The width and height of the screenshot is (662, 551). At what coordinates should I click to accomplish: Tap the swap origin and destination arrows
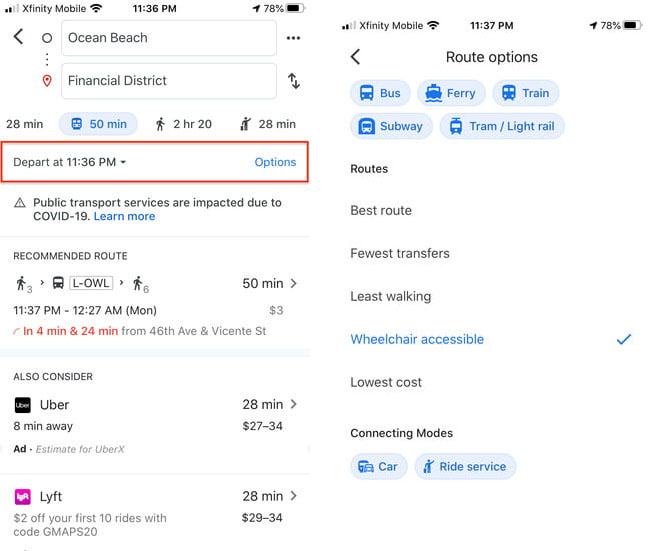[293, 81]
